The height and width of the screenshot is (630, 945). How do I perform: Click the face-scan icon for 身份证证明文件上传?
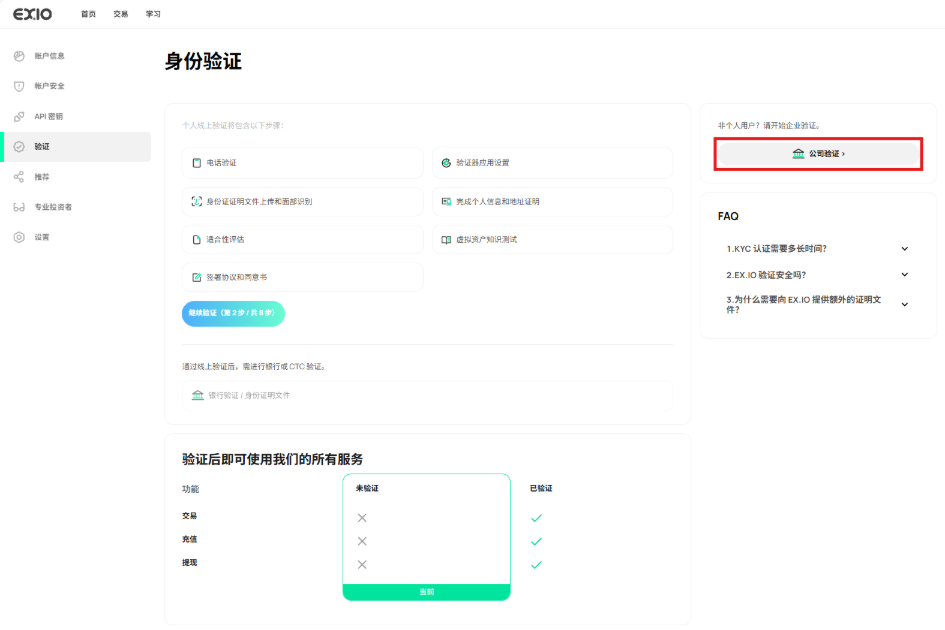(197, 201)
